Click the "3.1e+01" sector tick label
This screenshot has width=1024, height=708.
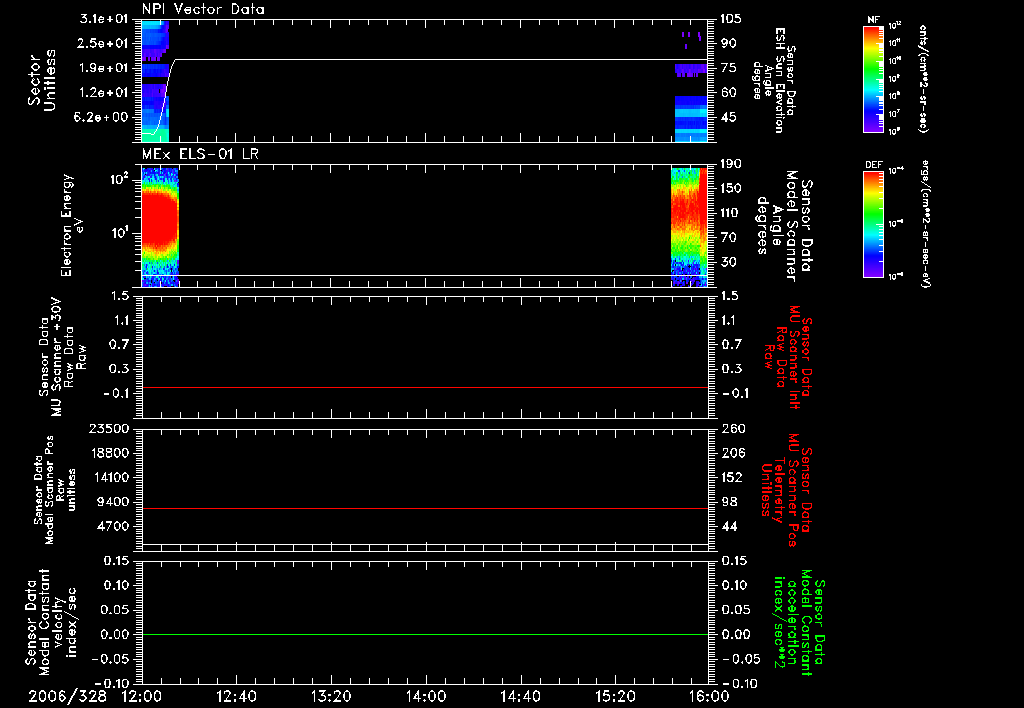(x=104, y=19)
